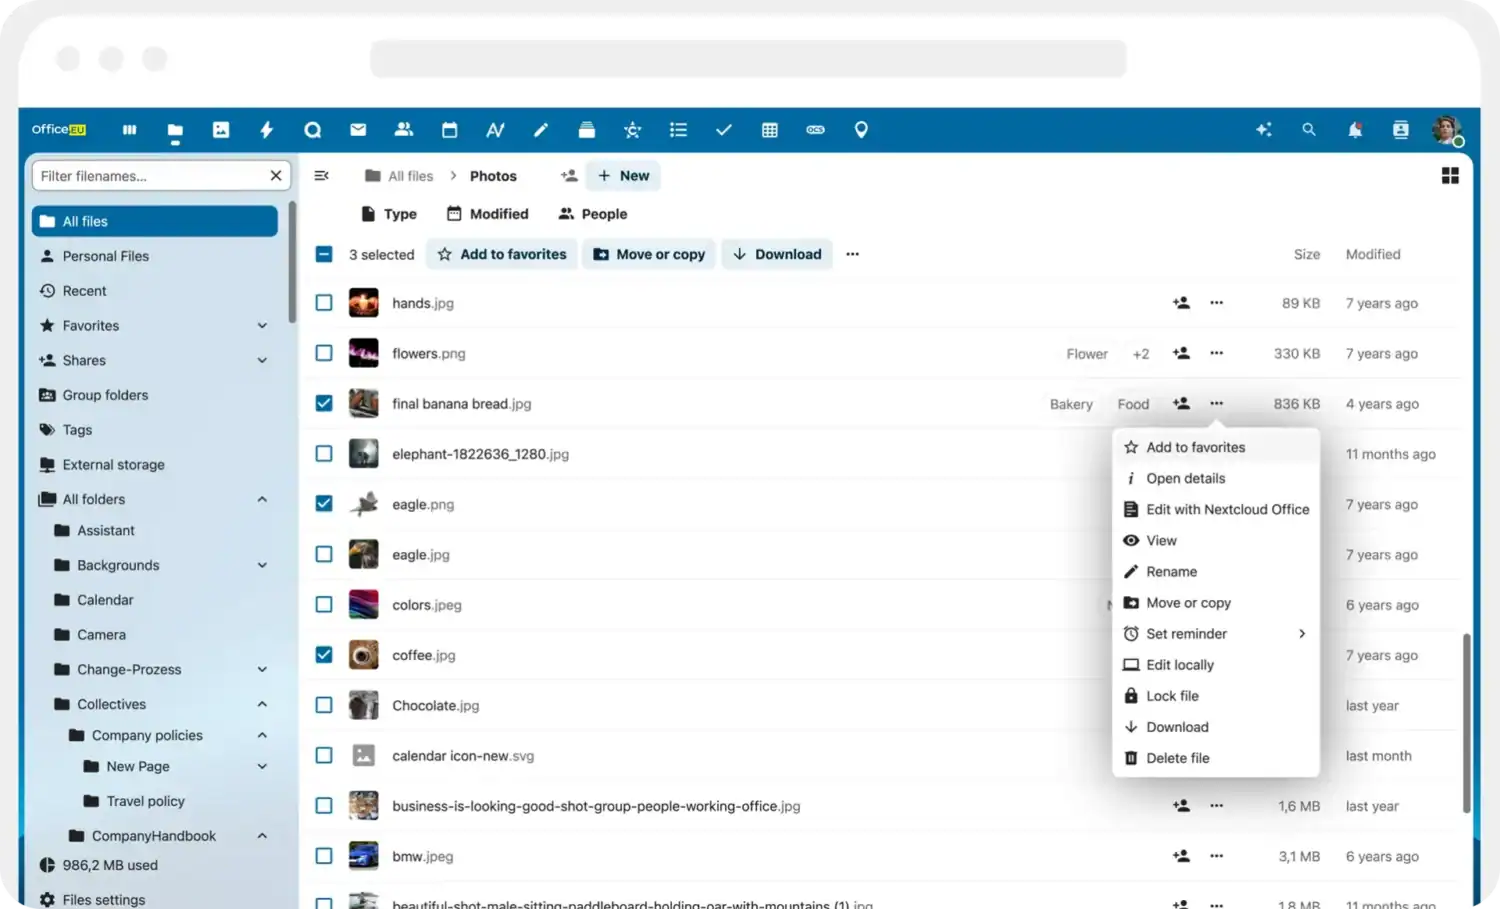The width and height of the screenshot is (1500, 909).
Task: Choose Edit locally in context menu
Action: pos(1216,665)
